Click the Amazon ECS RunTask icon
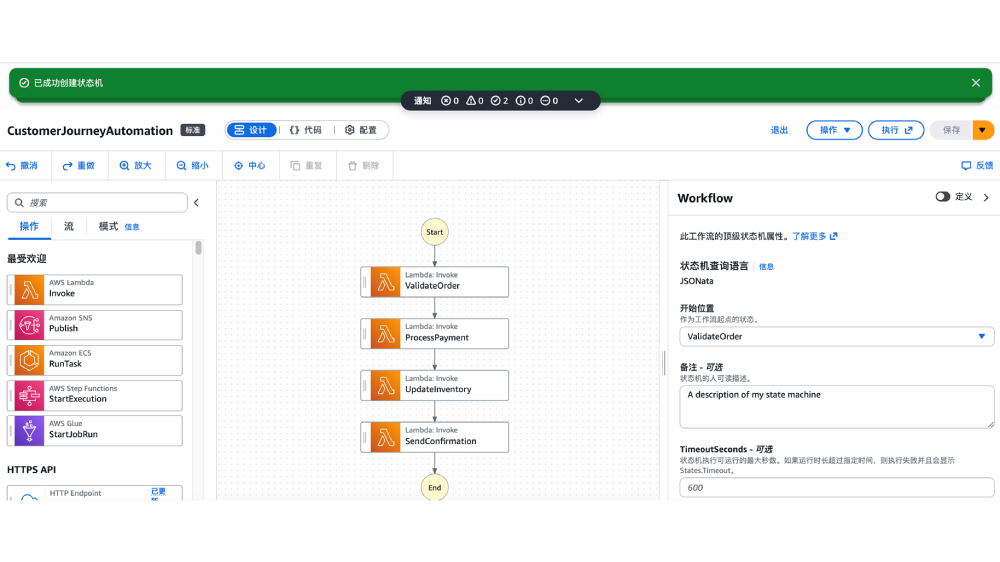 [30, 360]
